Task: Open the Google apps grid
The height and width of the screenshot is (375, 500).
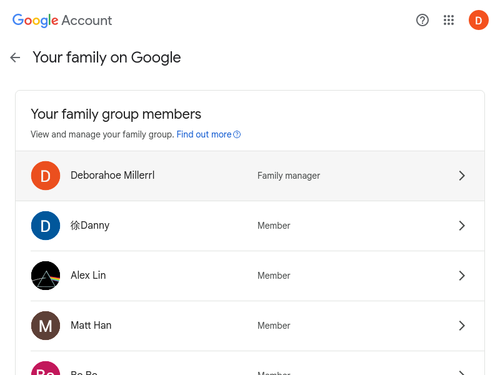Action: click(x=449, y=20)
